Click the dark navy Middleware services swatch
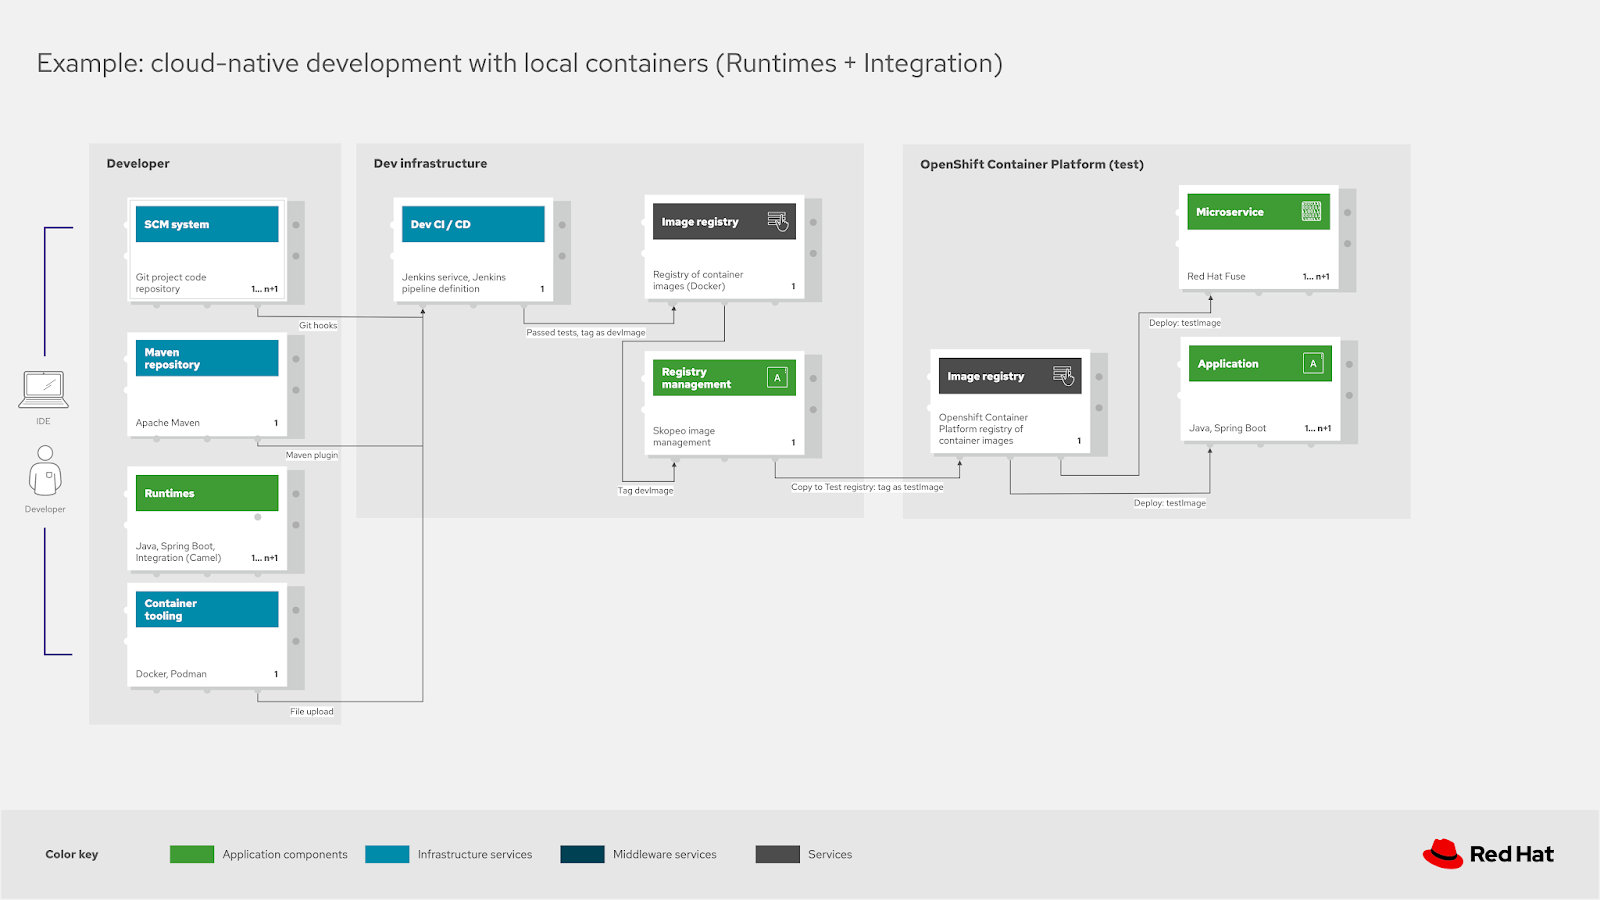 (582, 854)
